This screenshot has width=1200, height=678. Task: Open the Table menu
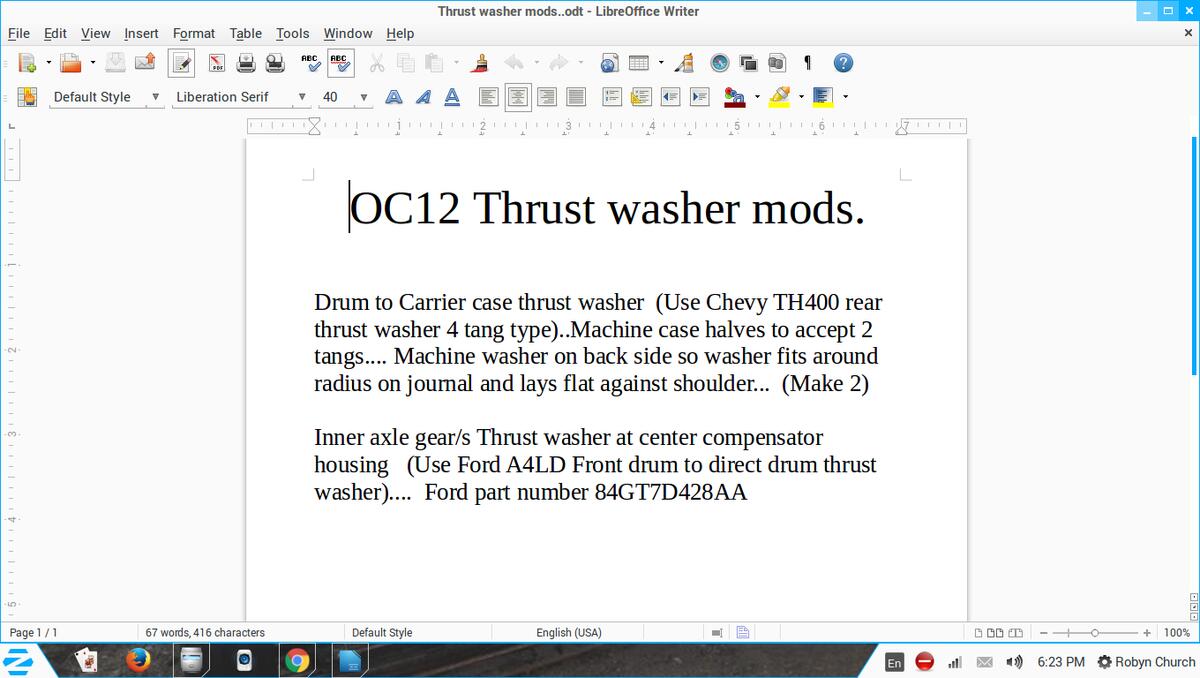(x=246, y=33)
